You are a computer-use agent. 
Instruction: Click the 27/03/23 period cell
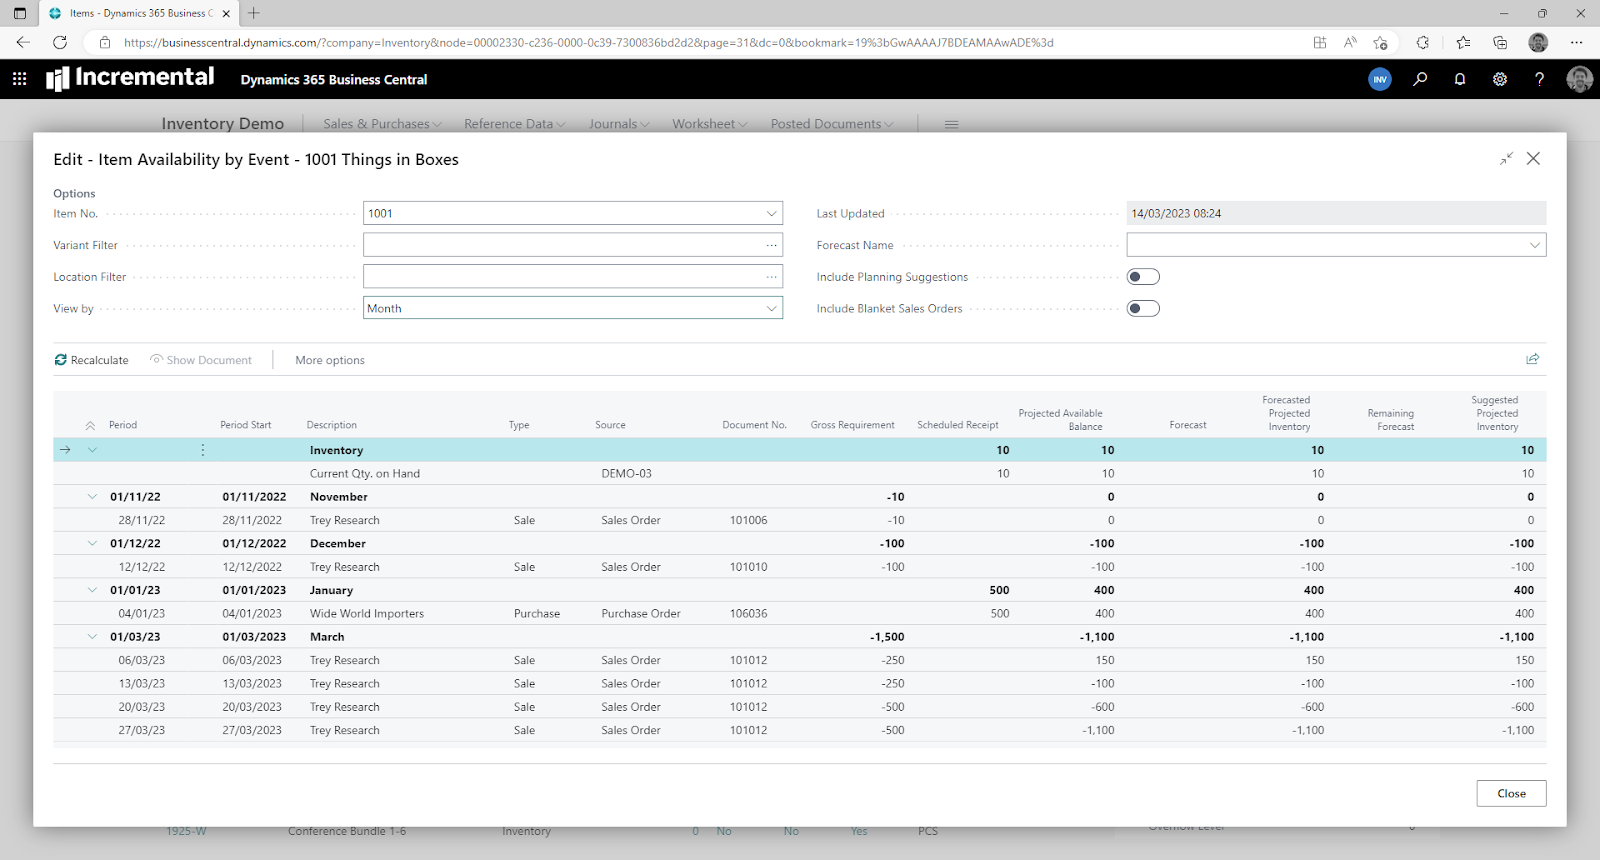142,730
